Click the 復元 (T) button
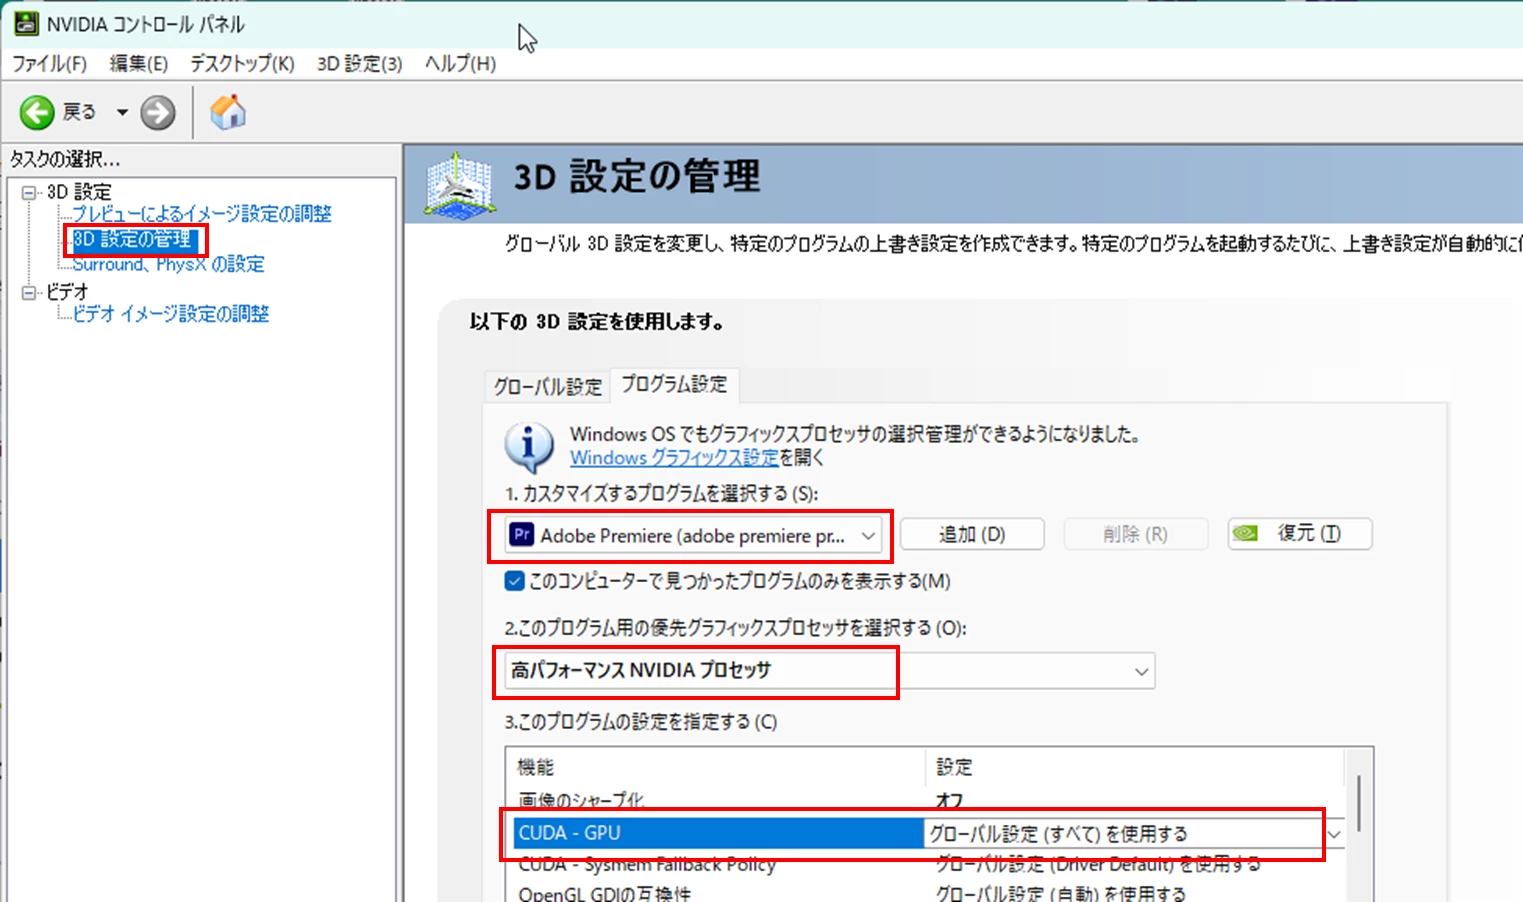Viewport: 1523px width, 902px height. [1300, 533]
